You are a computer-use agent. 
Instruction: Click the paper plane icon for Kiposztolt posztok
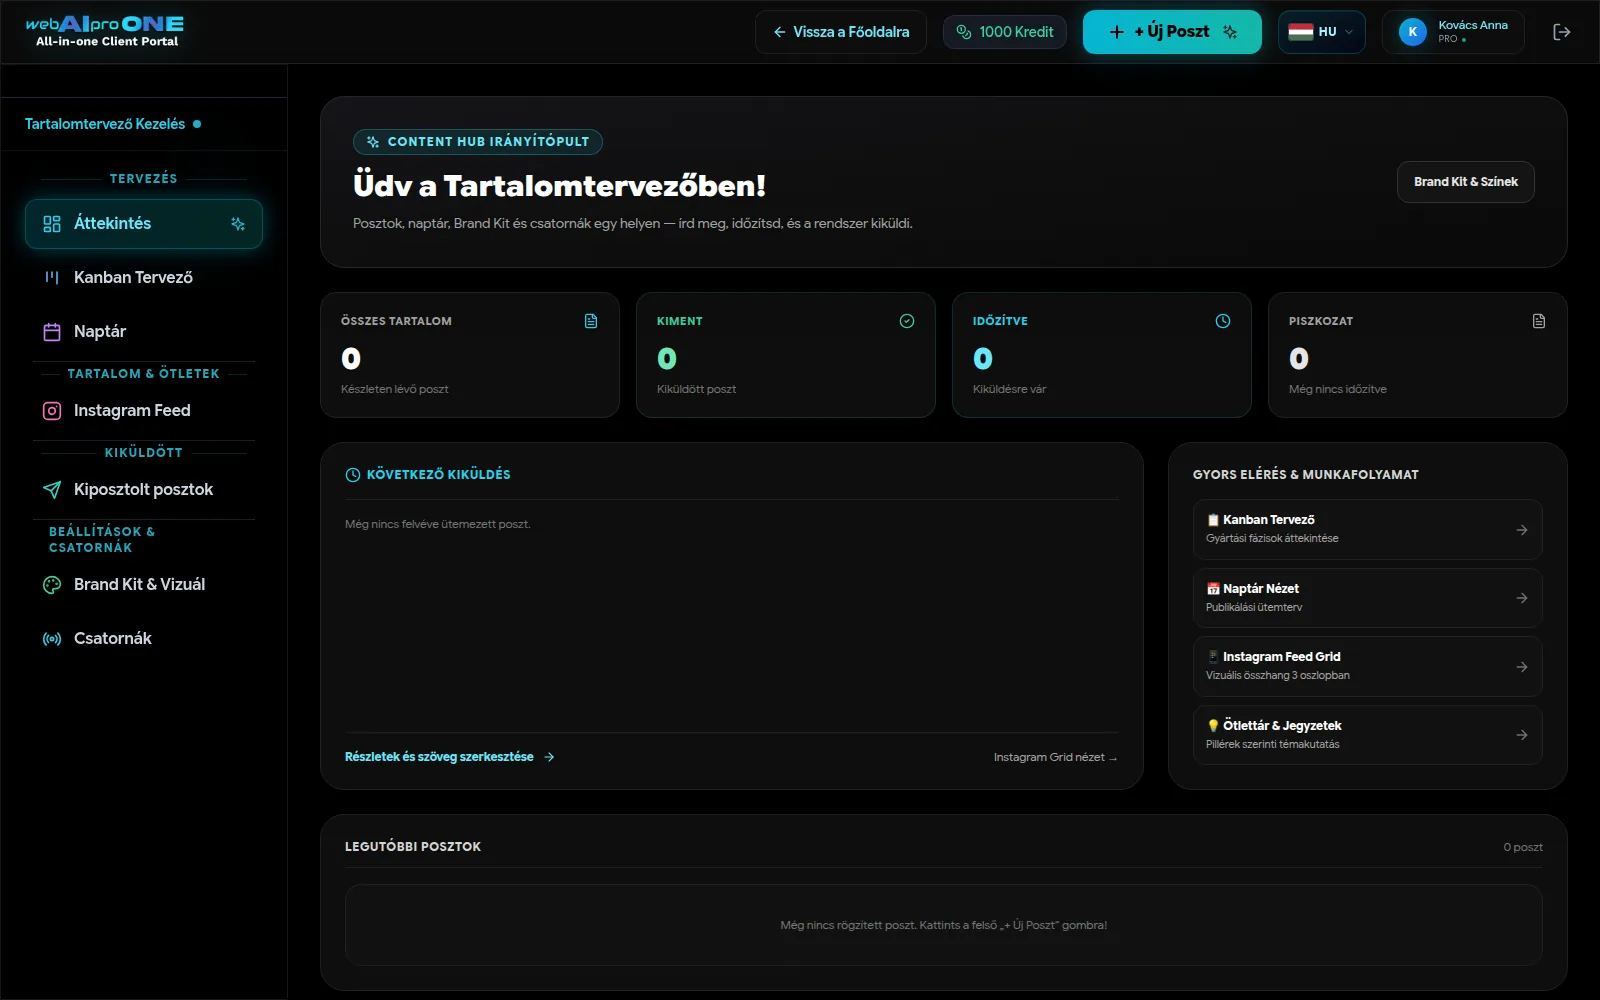(x=52, y=490)
